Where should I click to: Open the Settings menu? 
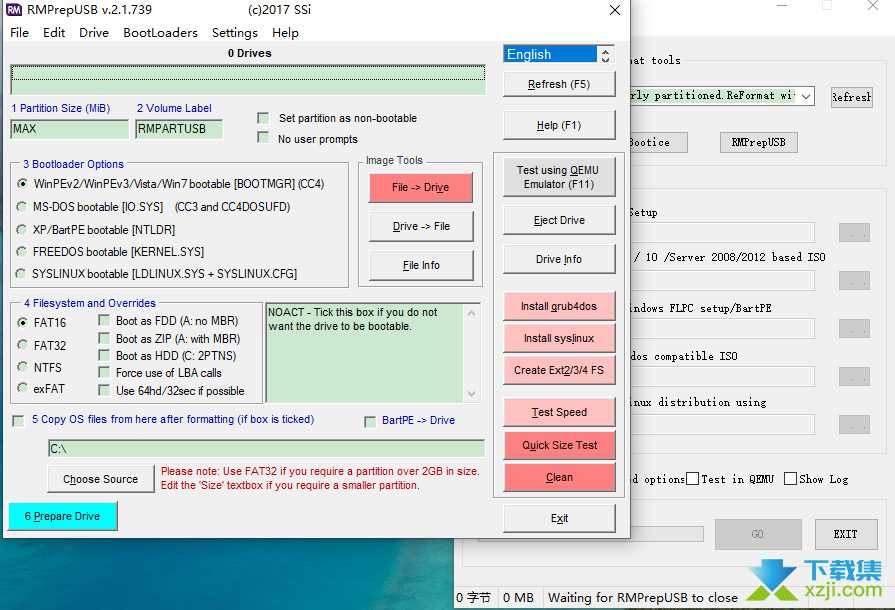pyautogui.click(x=235, y=33)
